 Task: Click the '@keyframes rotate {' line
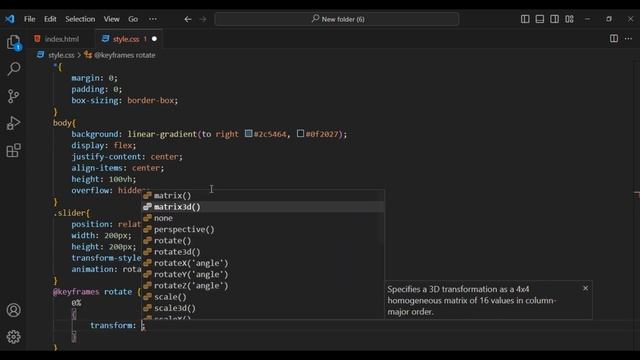pos(97,292)
